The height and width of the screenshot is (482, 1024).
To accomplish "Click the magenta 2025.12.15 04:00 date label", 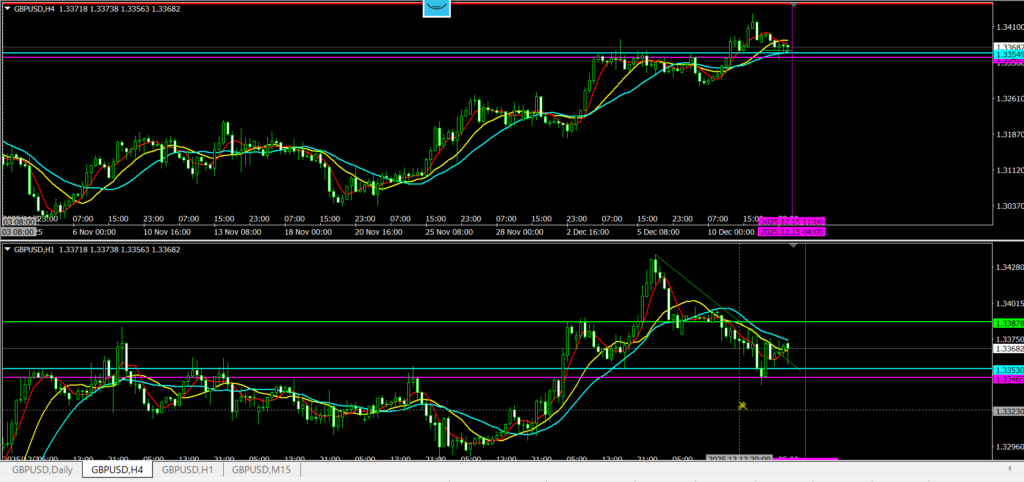I will point(792,232).
